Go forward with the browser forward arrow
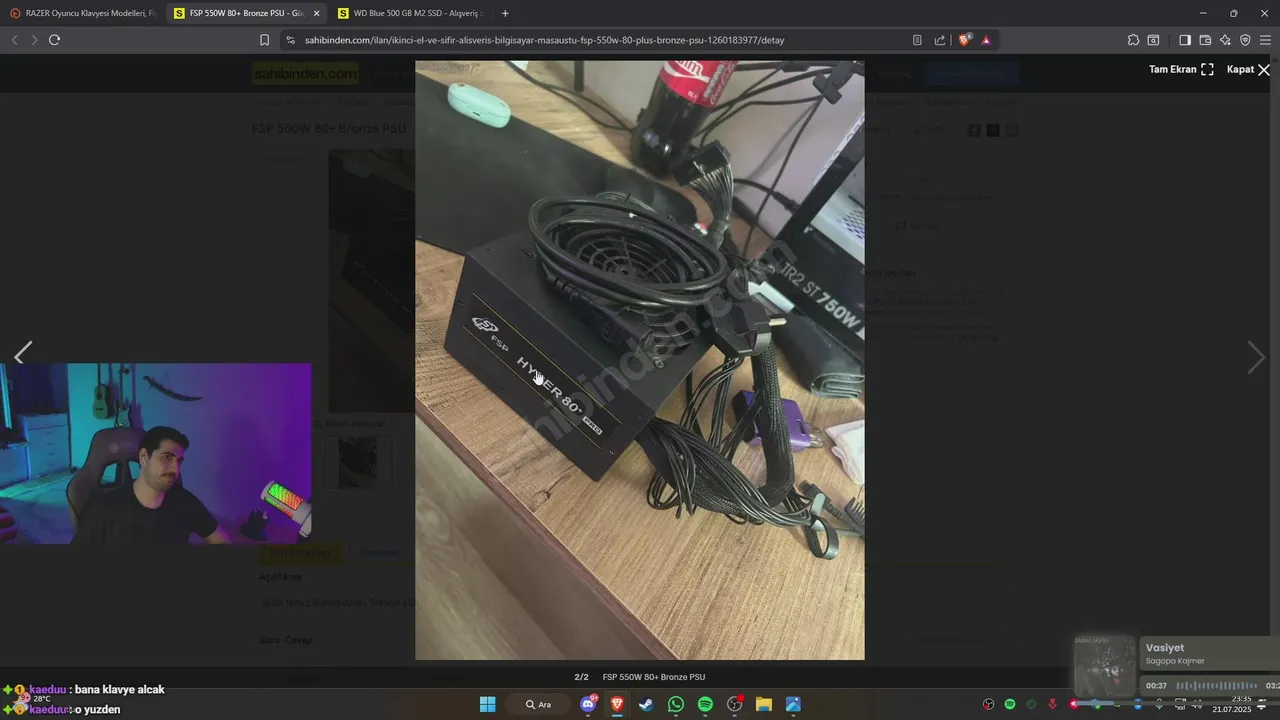Screen dimensions: 1280x720 (x=34, y=40)
